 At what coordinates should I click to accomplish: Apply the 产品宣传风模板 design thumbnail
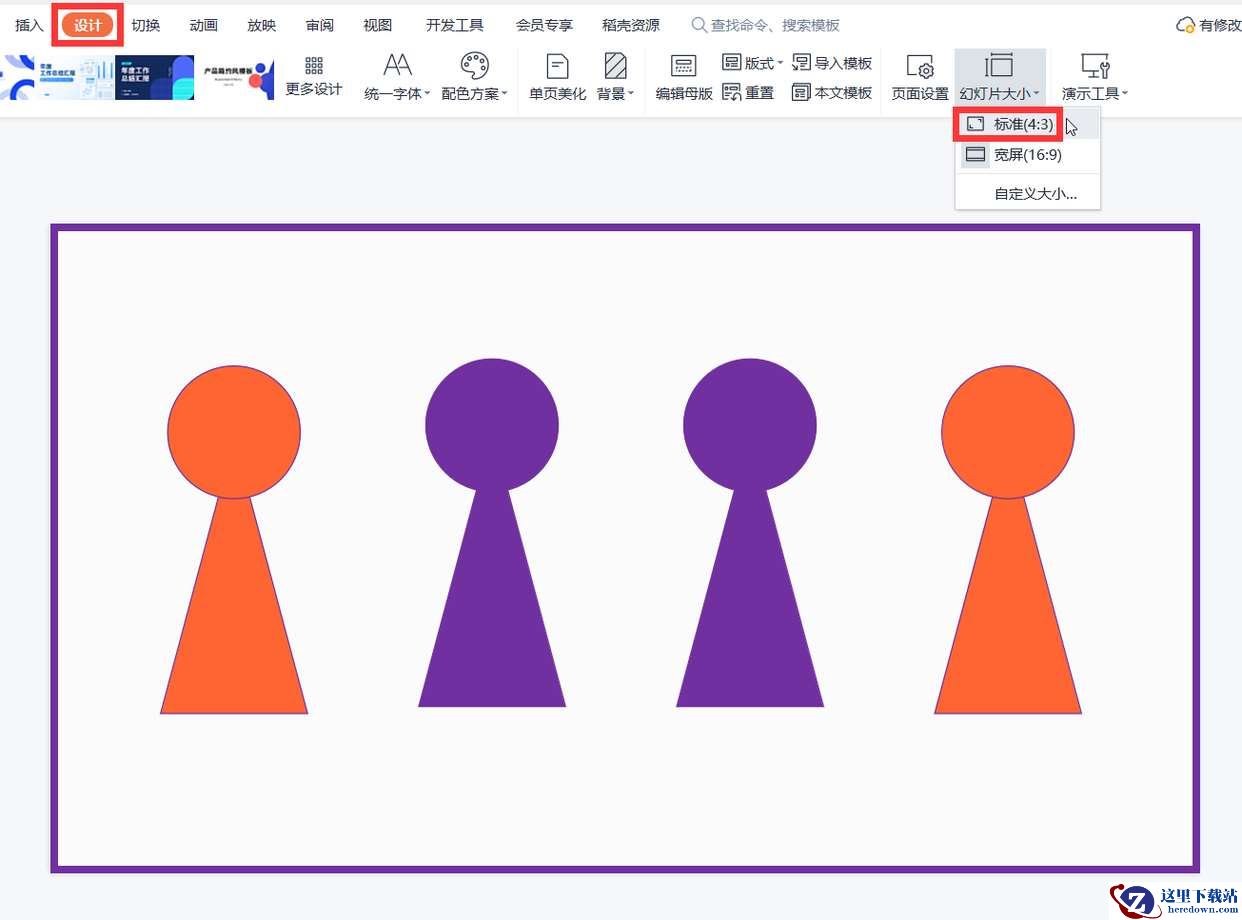pyautogui.click(x=234, y=77)
